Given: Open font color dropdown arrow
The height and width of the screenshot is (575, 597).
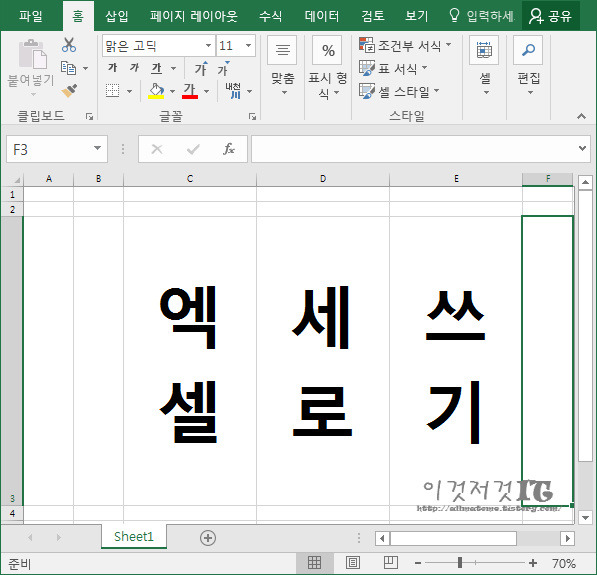Looking at the screenshot, I should (206, 91).
